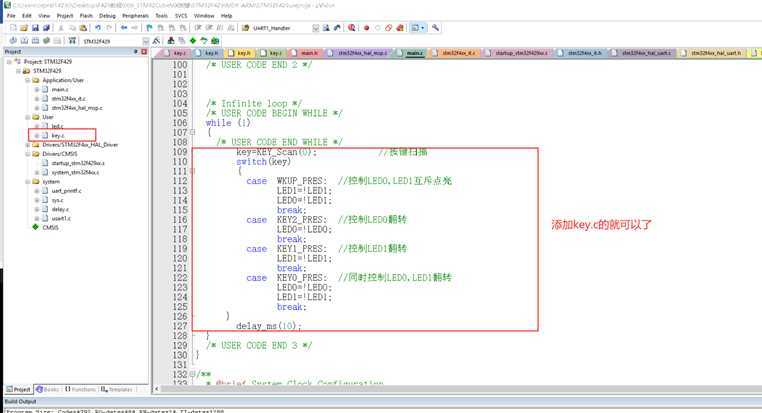Click the editor scroll-left arrow

click(x=156, y=389)
